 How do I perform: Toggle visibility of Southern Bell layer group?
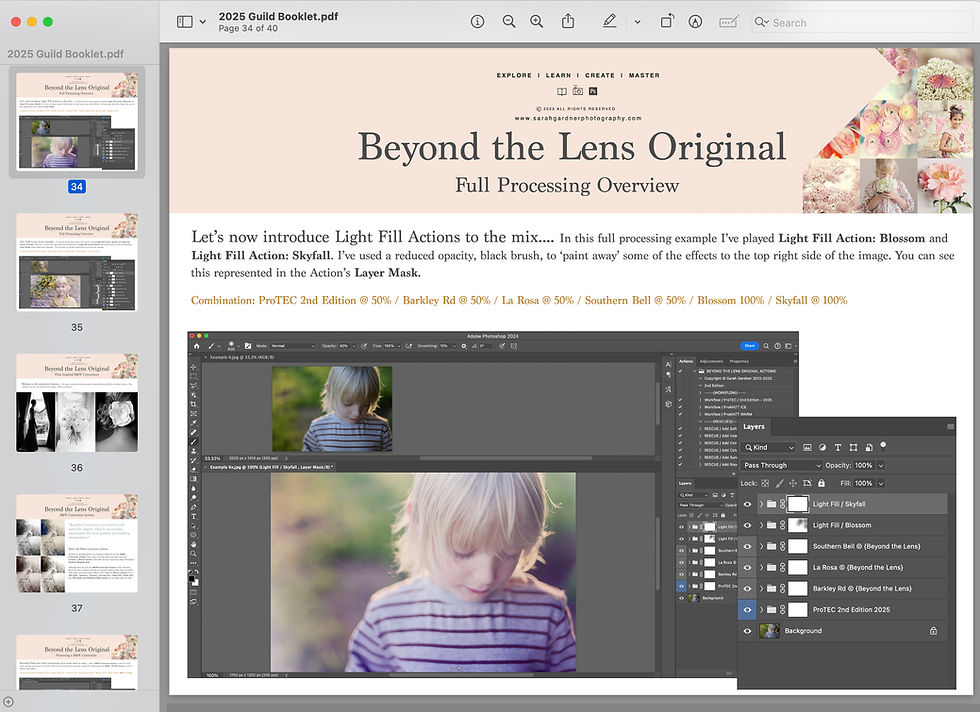pyautogui.click(x=747, y=546)
